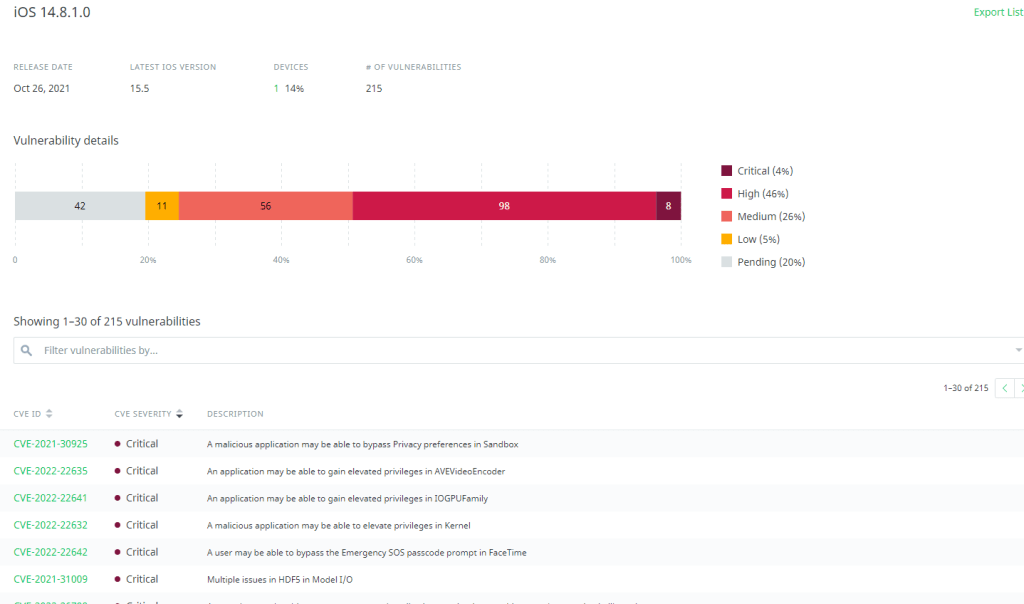Click the Critical severity dot beside CVE-2021-30925

tap(118, 443)
